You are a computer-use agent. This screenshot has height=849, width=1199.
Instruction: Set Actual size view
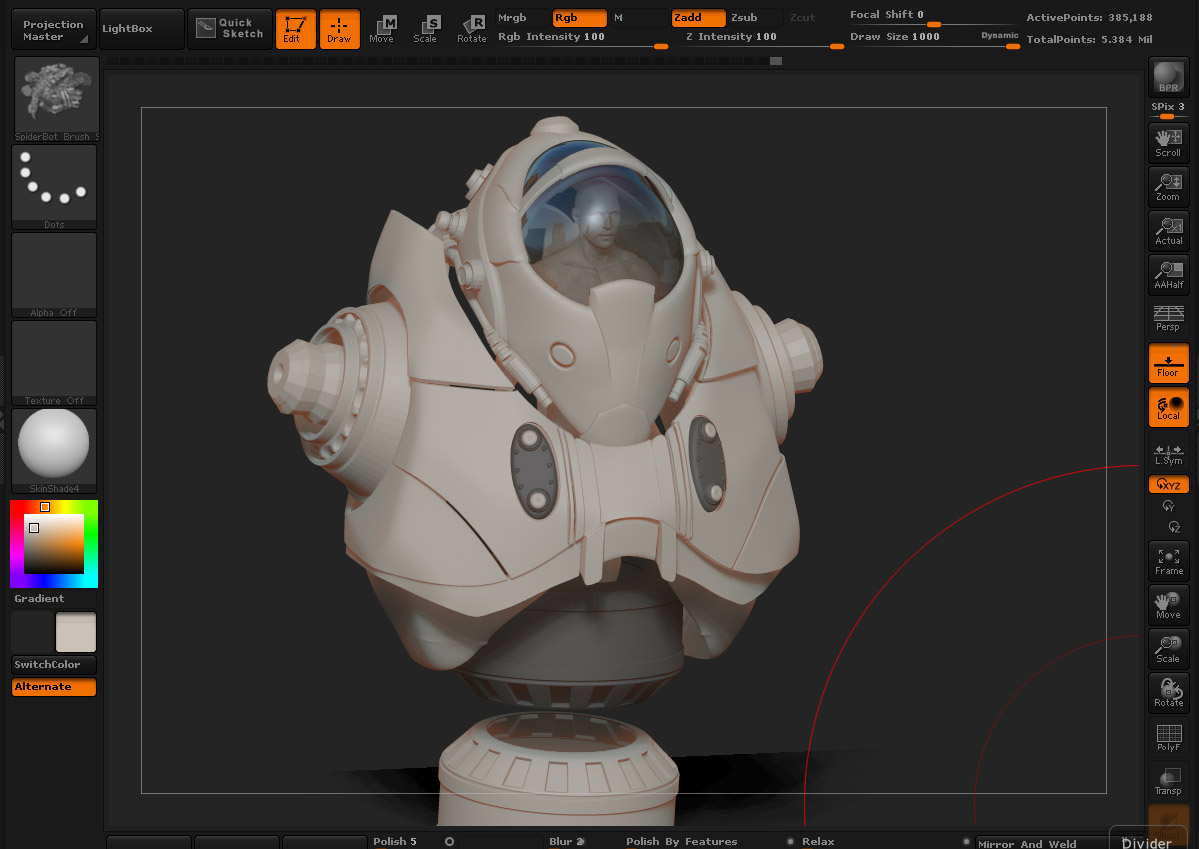point(1168,230)
